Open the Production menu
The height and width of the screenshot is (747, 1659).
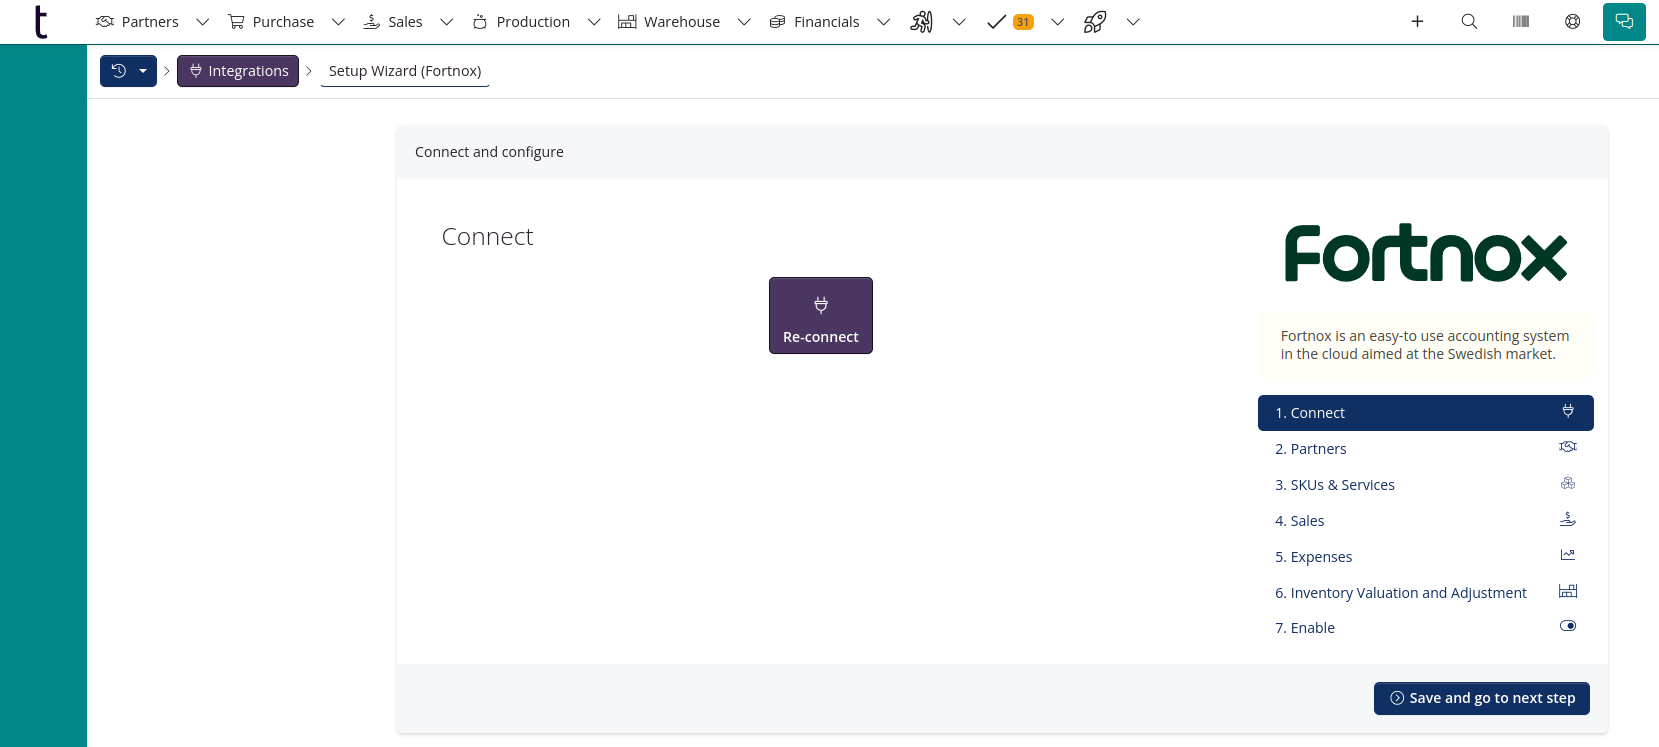point(521,22)
